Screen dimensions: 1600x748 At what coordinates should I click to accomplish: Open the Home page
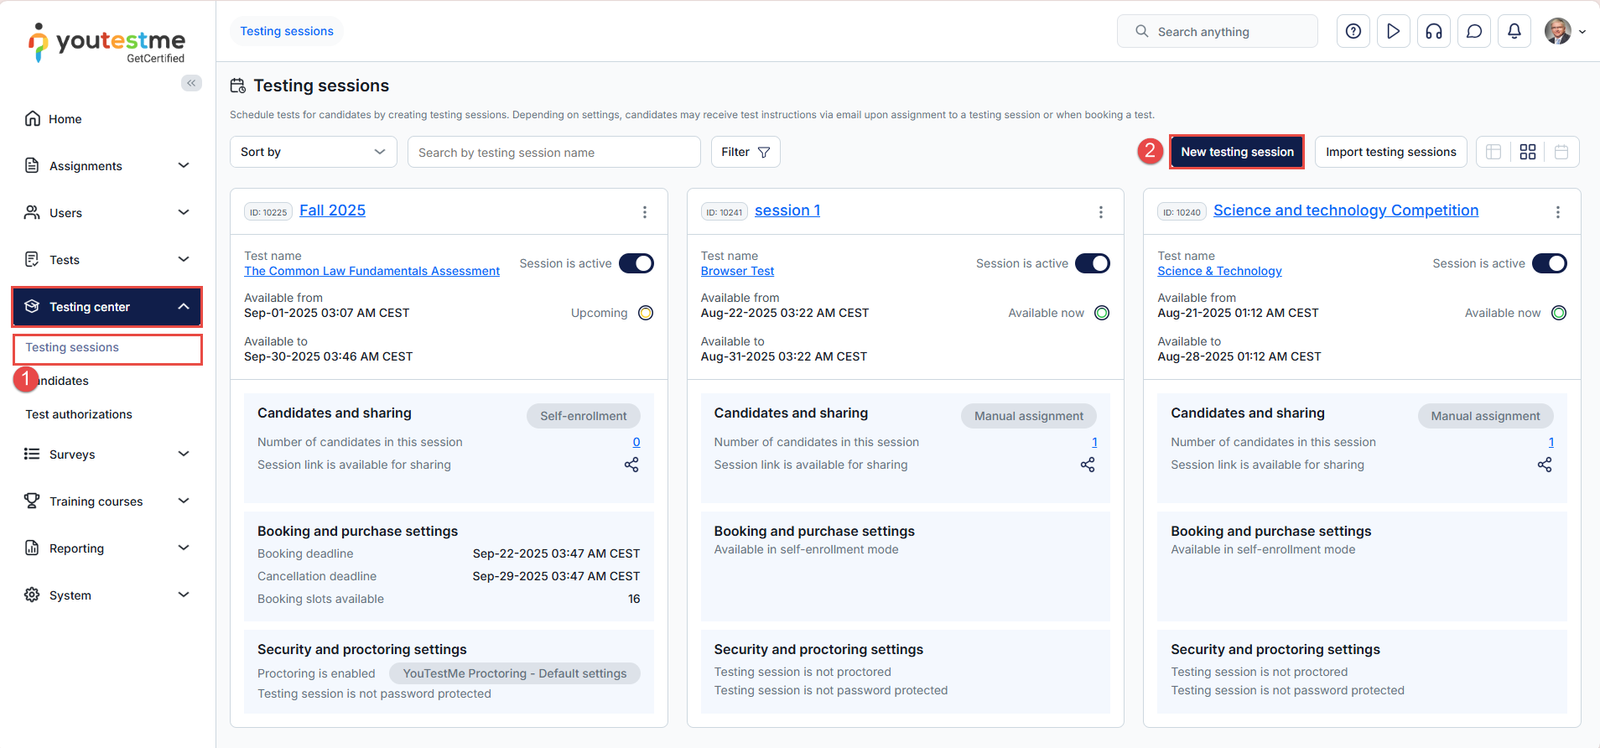(65, 119)
